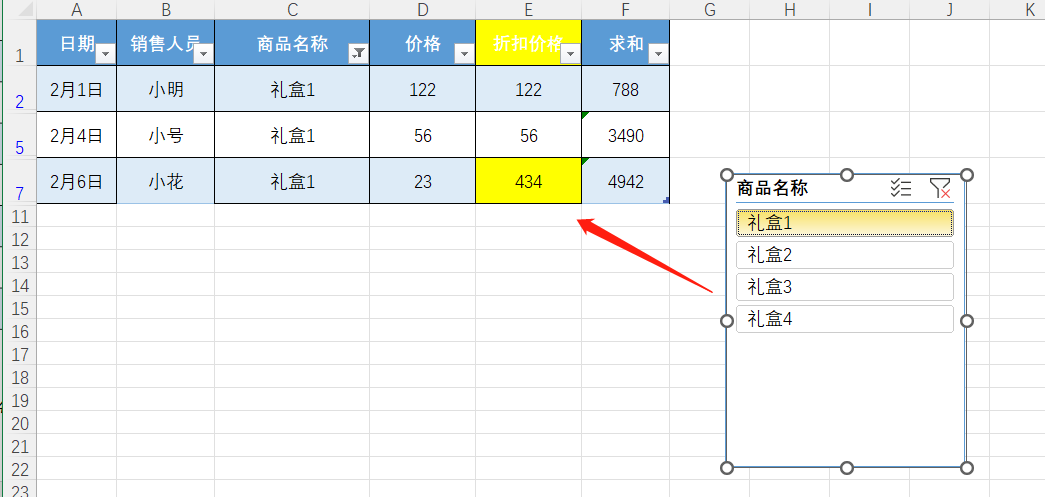Open the filtered 商品名称 column dropdown
This screenshot has width=1045, height=497.
[x=358, y=55]
